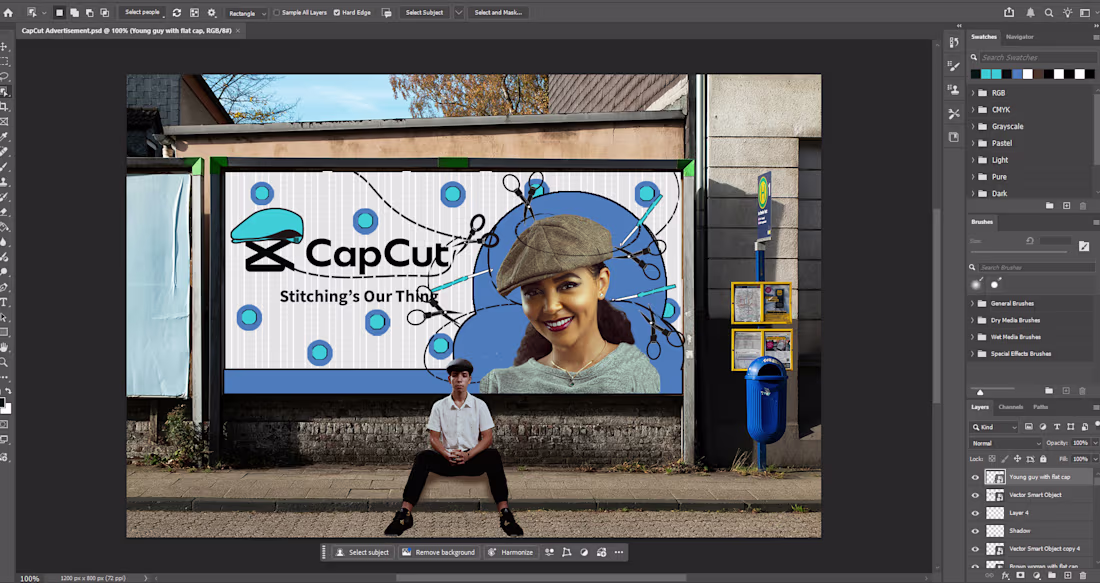Screen dimensions: 1100x583
Task: Toggle lock transparent pixels in Layers
Action: point(992,459)
